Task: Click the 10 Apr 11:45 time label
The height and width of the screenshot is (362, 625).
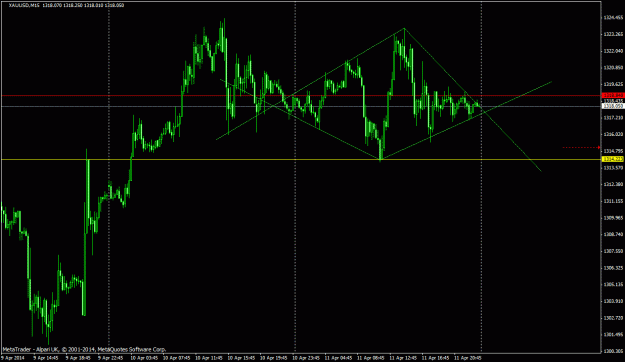Action: pos(209,358)
